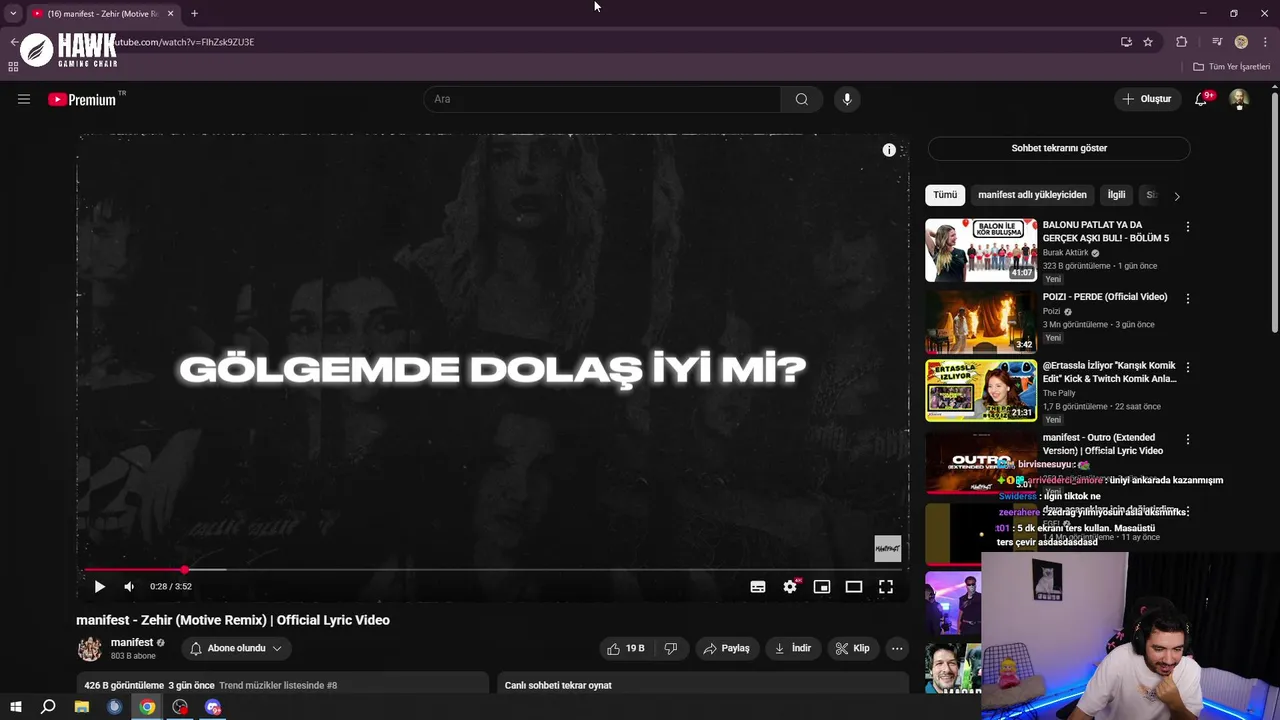The height and width of the screenshot is (720, 1280).
Task: Open Tüm Yer İşaretleri bookmarks folder
Action: point(1232,67)
